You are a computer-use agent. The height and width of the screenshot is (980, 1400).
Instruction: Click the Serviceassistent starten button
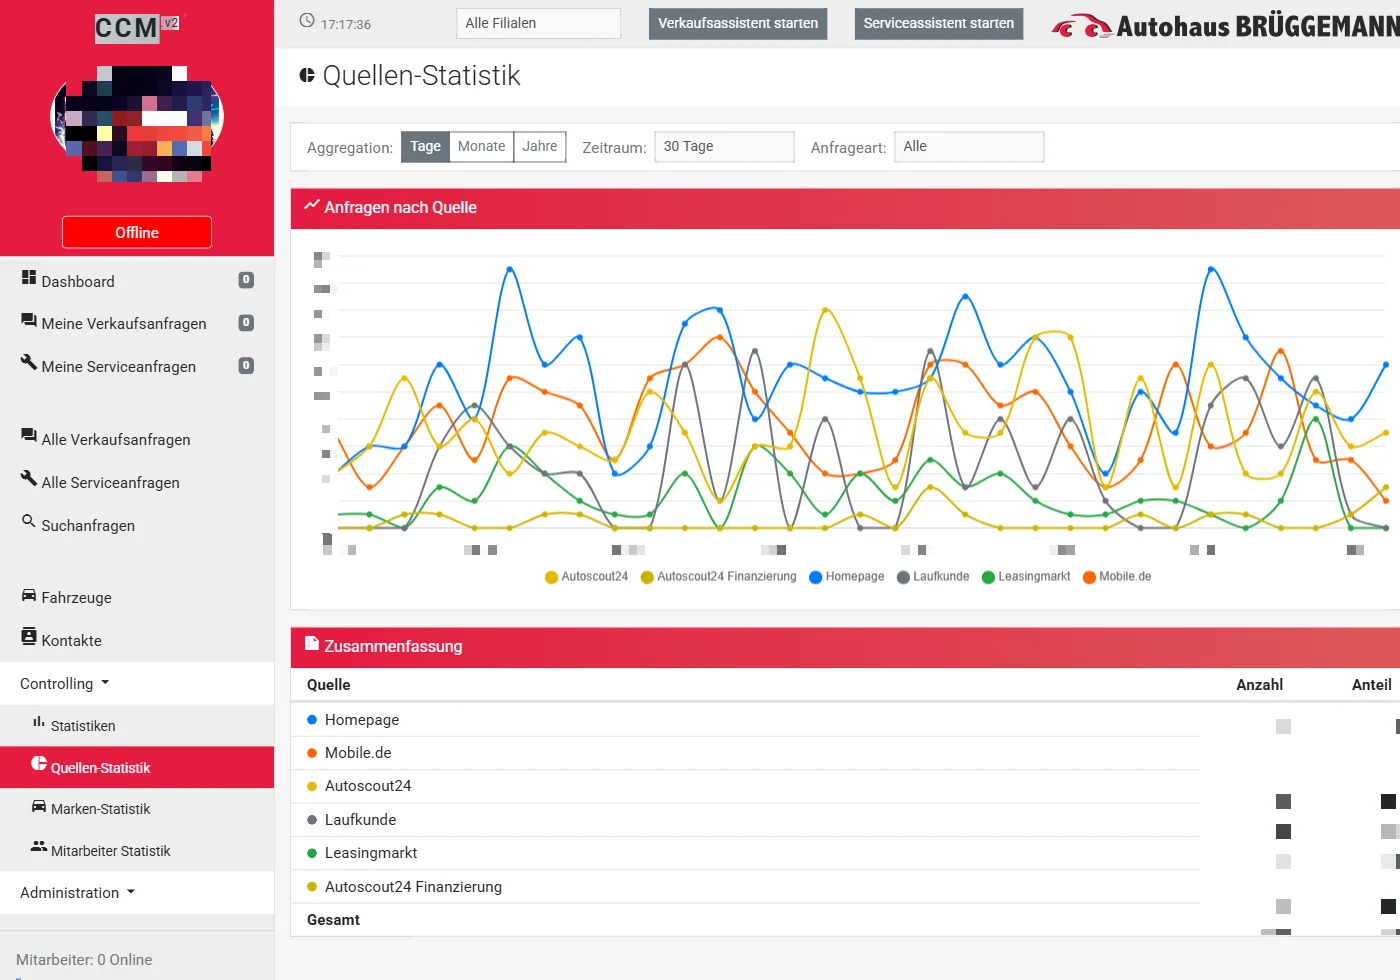[939, 24]
